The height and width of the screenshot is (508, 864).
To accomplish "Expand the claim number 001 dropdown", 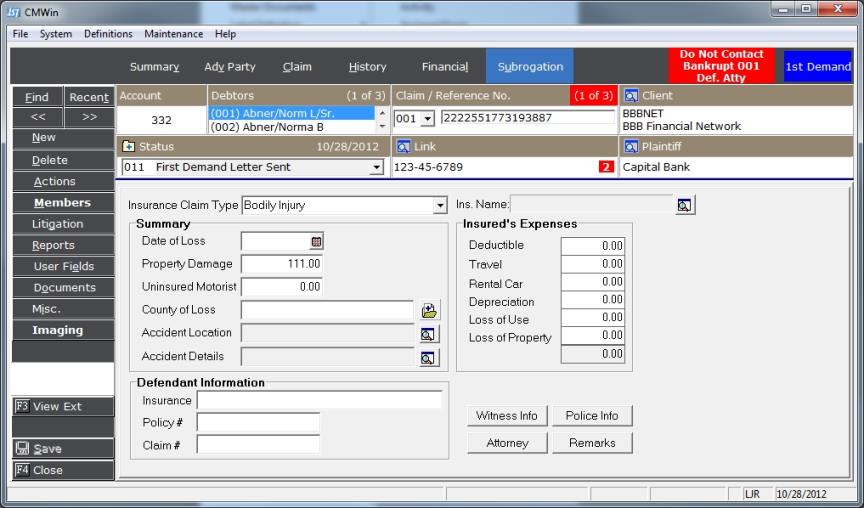I will 428,119.
